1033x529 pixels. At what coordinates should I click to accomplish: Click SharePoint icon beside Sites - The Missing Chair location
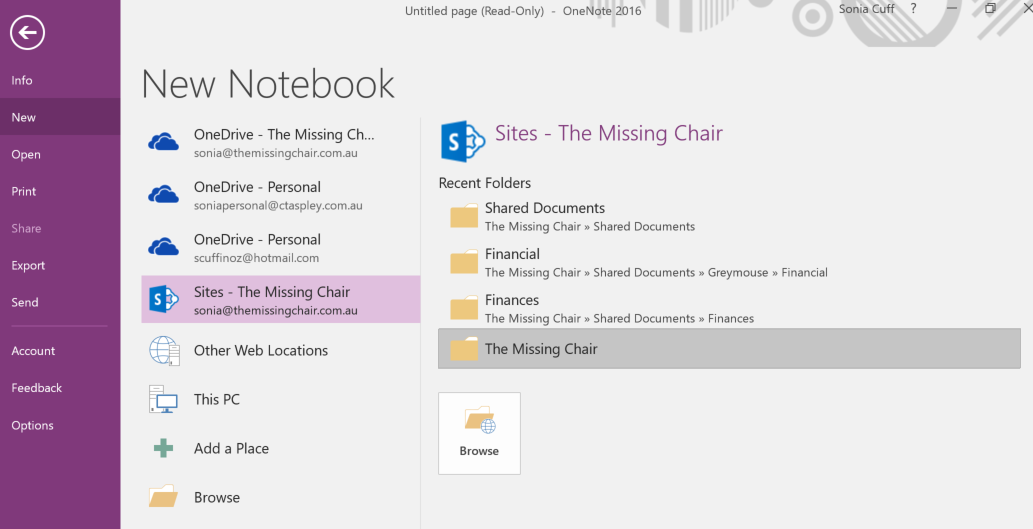163,300
